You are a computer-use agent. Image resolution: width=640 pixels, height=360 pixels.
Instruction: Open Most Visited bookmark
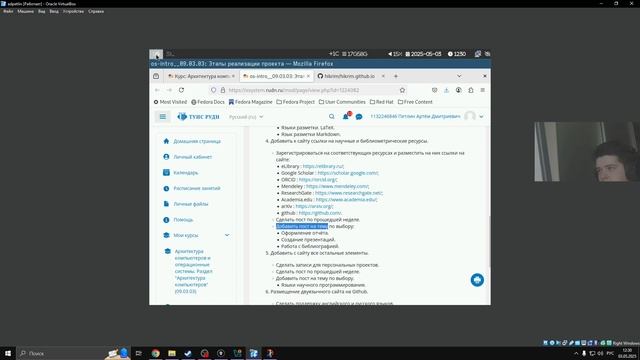pos(170,102)
